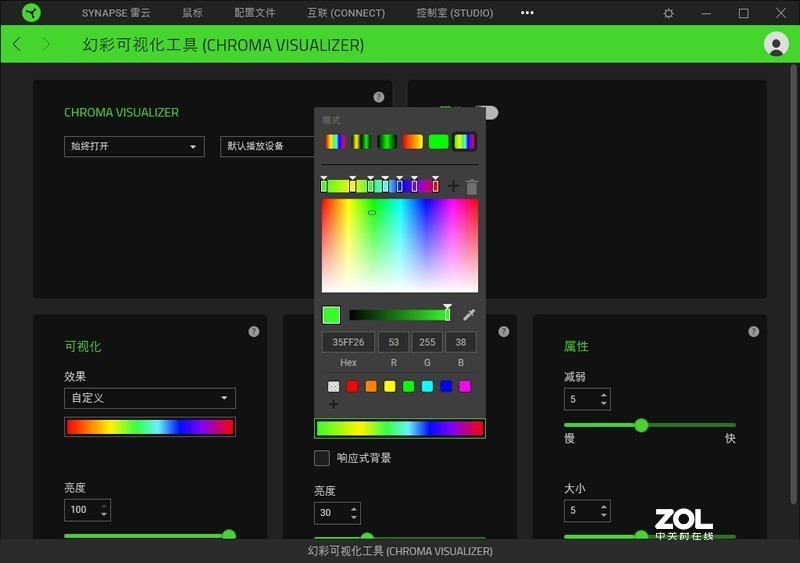Open the help icon in Chroma Visualizer panel
Screen dimensions: 800x563
point(379,97)
